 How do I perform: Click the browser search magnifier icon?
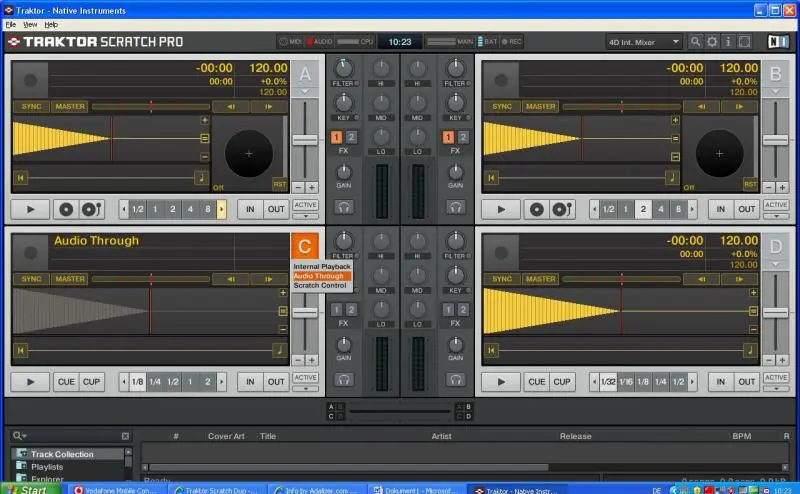coord(19,436)
